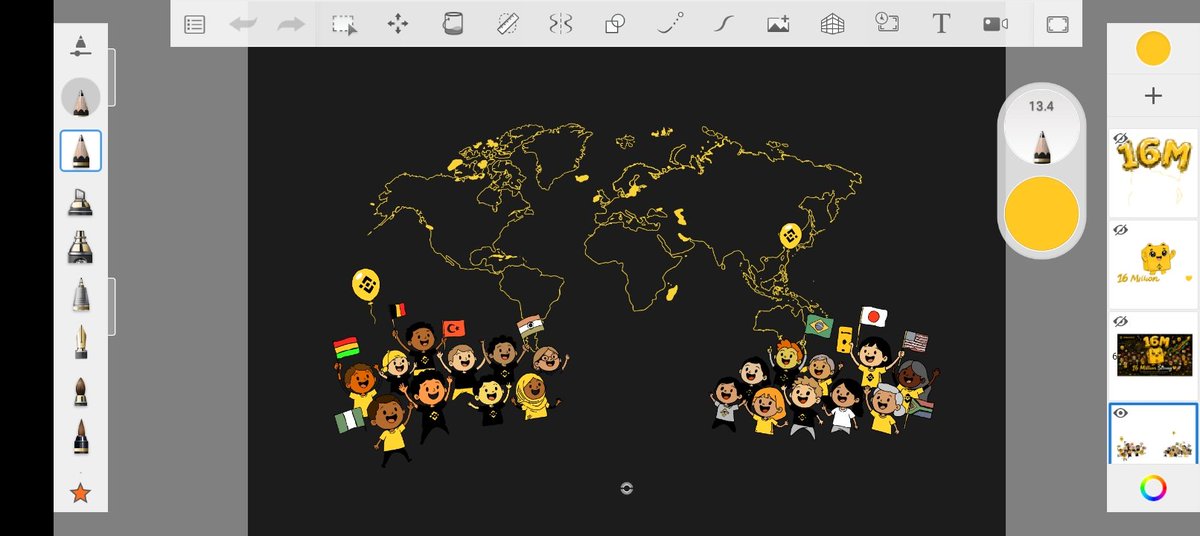Select the 16M balloons layer thumbnail
The height and width of the screenshot is (536, 1200).
pyautogui.click(x=1153, y=173)
